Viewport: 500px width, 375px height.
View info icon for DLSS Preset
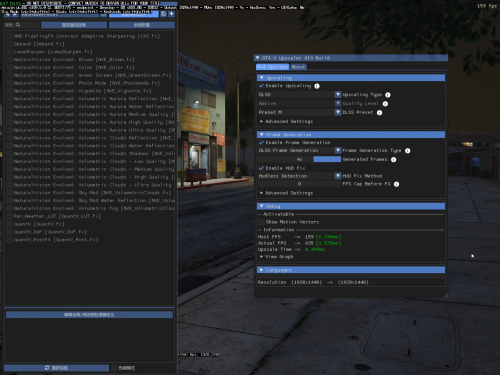[379, 113]
